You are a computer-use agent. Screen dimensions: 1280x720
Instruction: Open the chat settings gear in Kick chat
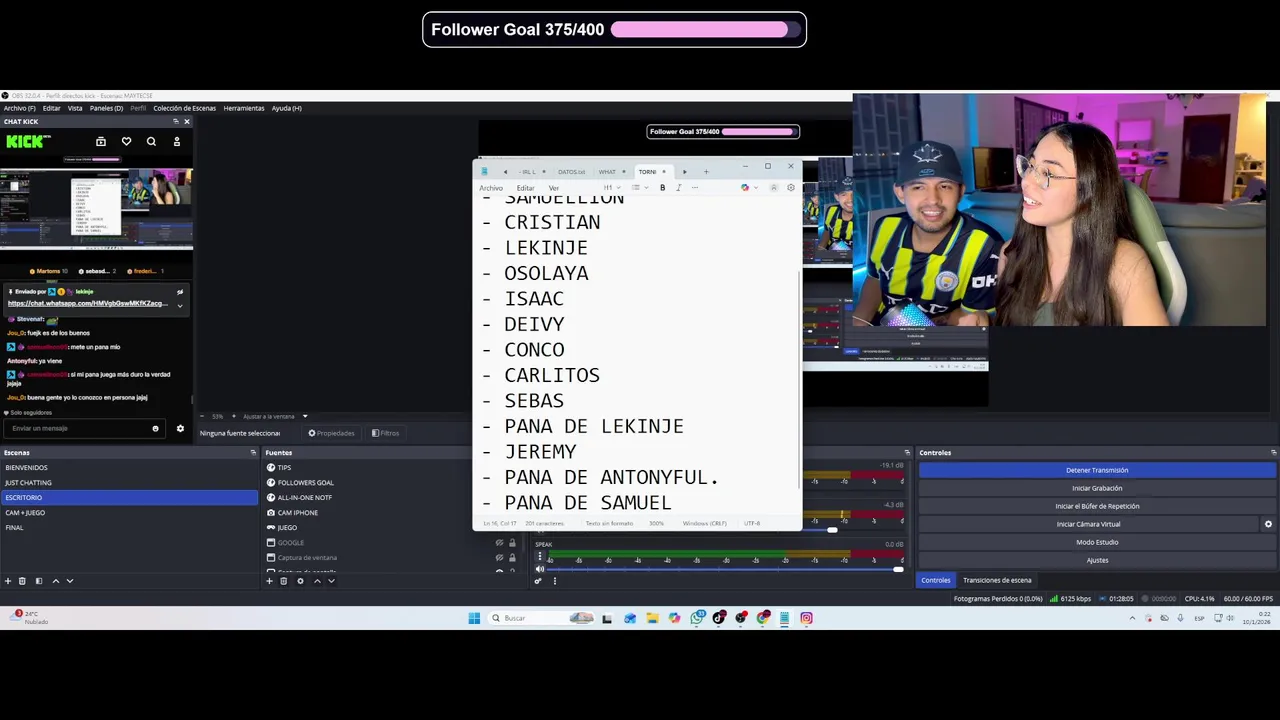[180, 428]
